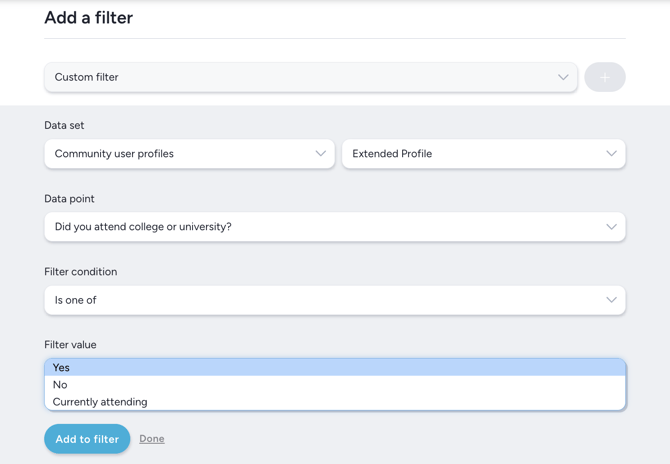This screenshot has width=670, height=464.
Task: Select 'No' in the Filter value list
Action: (x=61, y=385)
